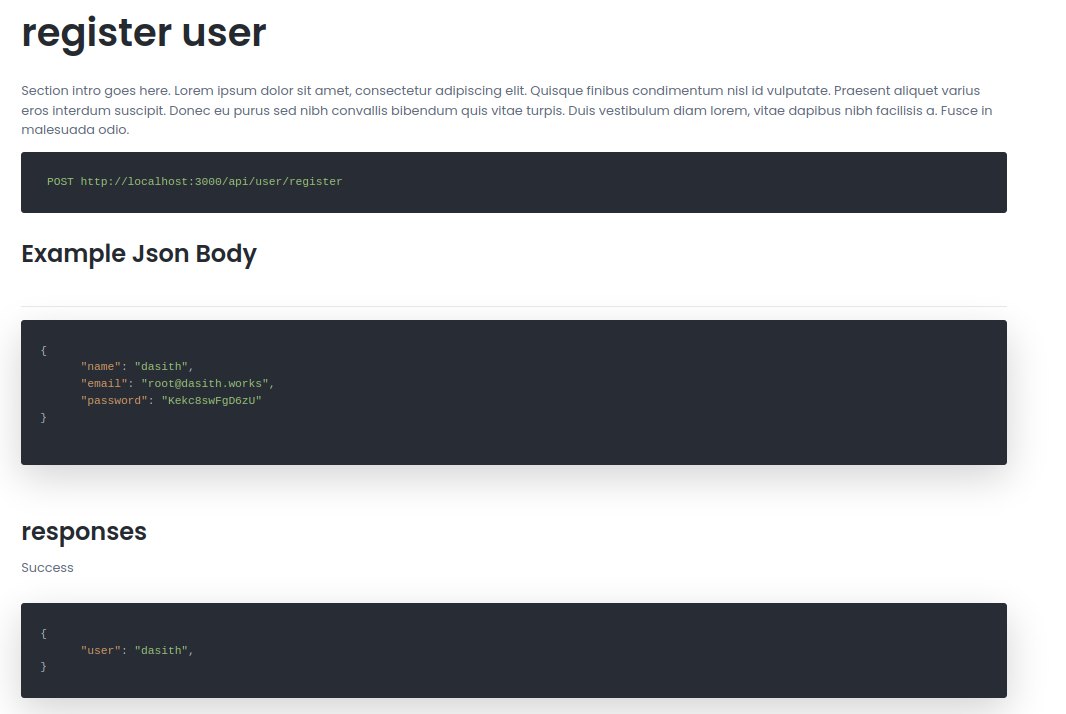Click the "name" key in the request JSON
The image size is (1066, 714).
tap(101, 367)
